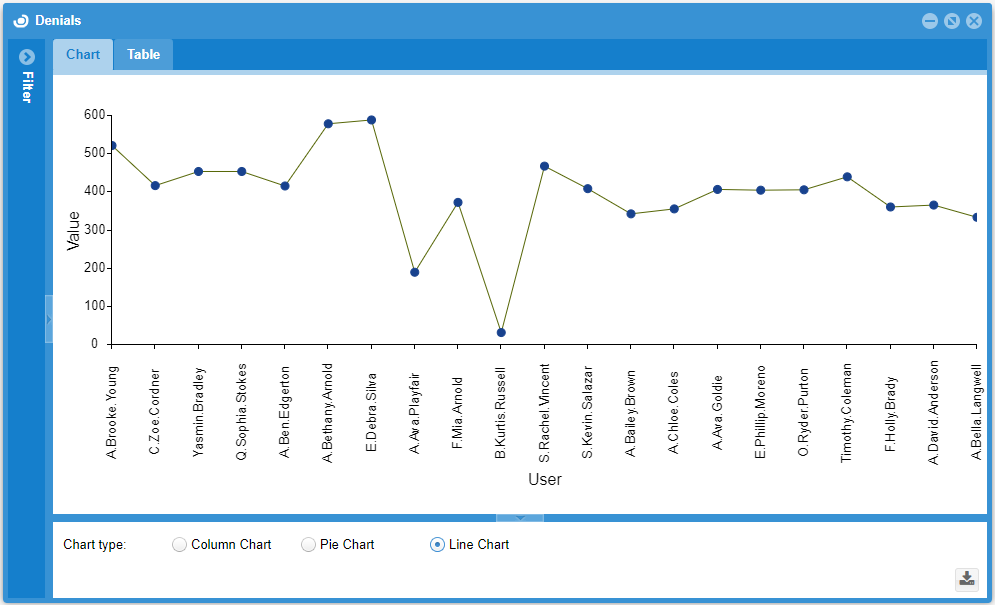The image size is (995, 605).
Task: Maximize the Denials window
Action: [x=952, y=21]
